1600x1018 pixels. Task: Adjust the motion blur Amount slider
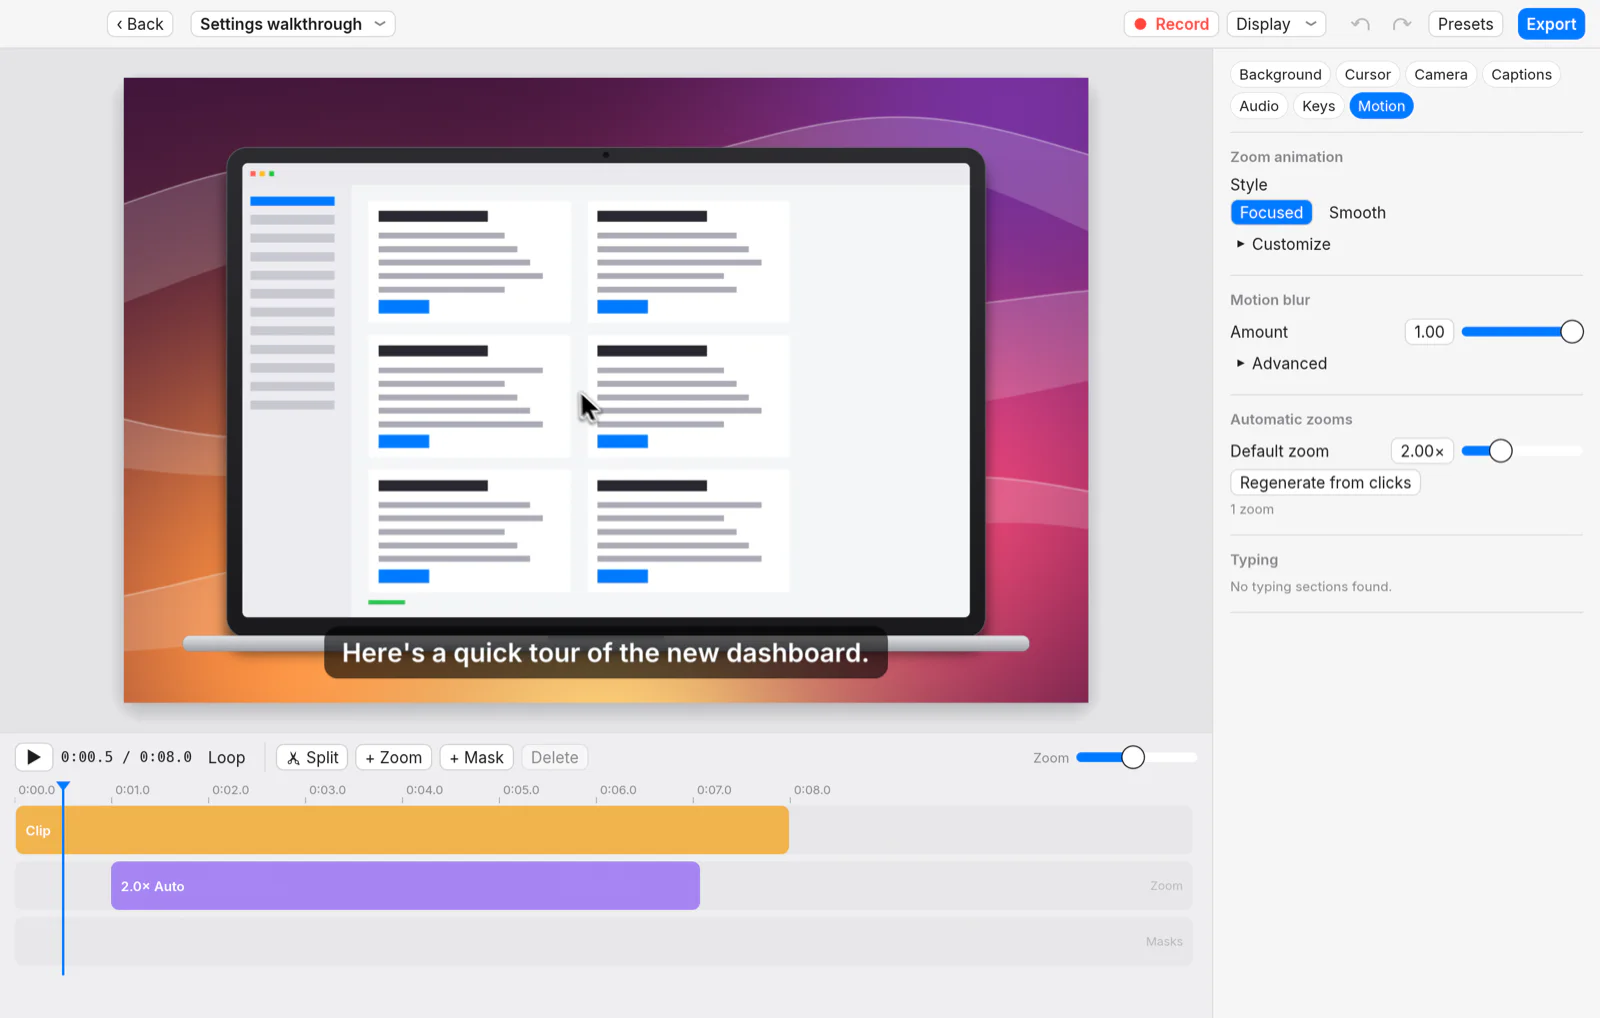coord(1571,332)
